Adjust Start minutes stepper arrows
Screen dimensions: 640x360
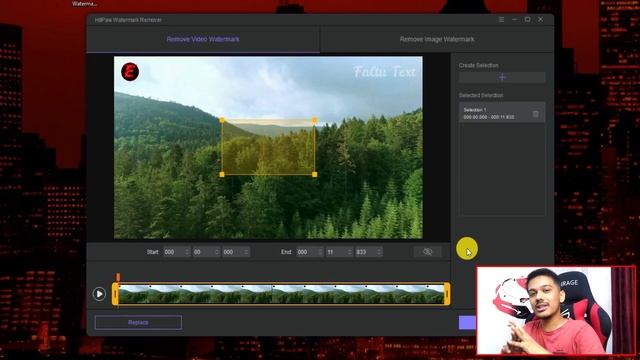point(217,252)
